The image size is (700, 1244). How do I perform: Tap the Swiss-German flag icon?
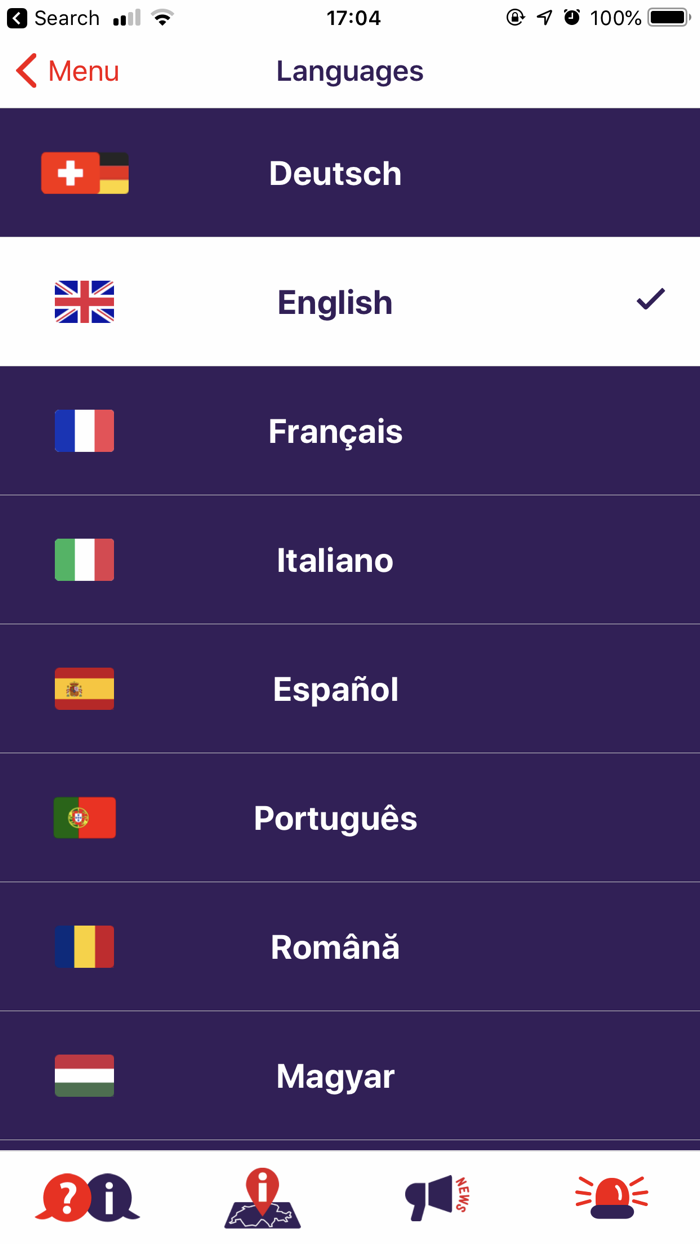tap(85, 173)
